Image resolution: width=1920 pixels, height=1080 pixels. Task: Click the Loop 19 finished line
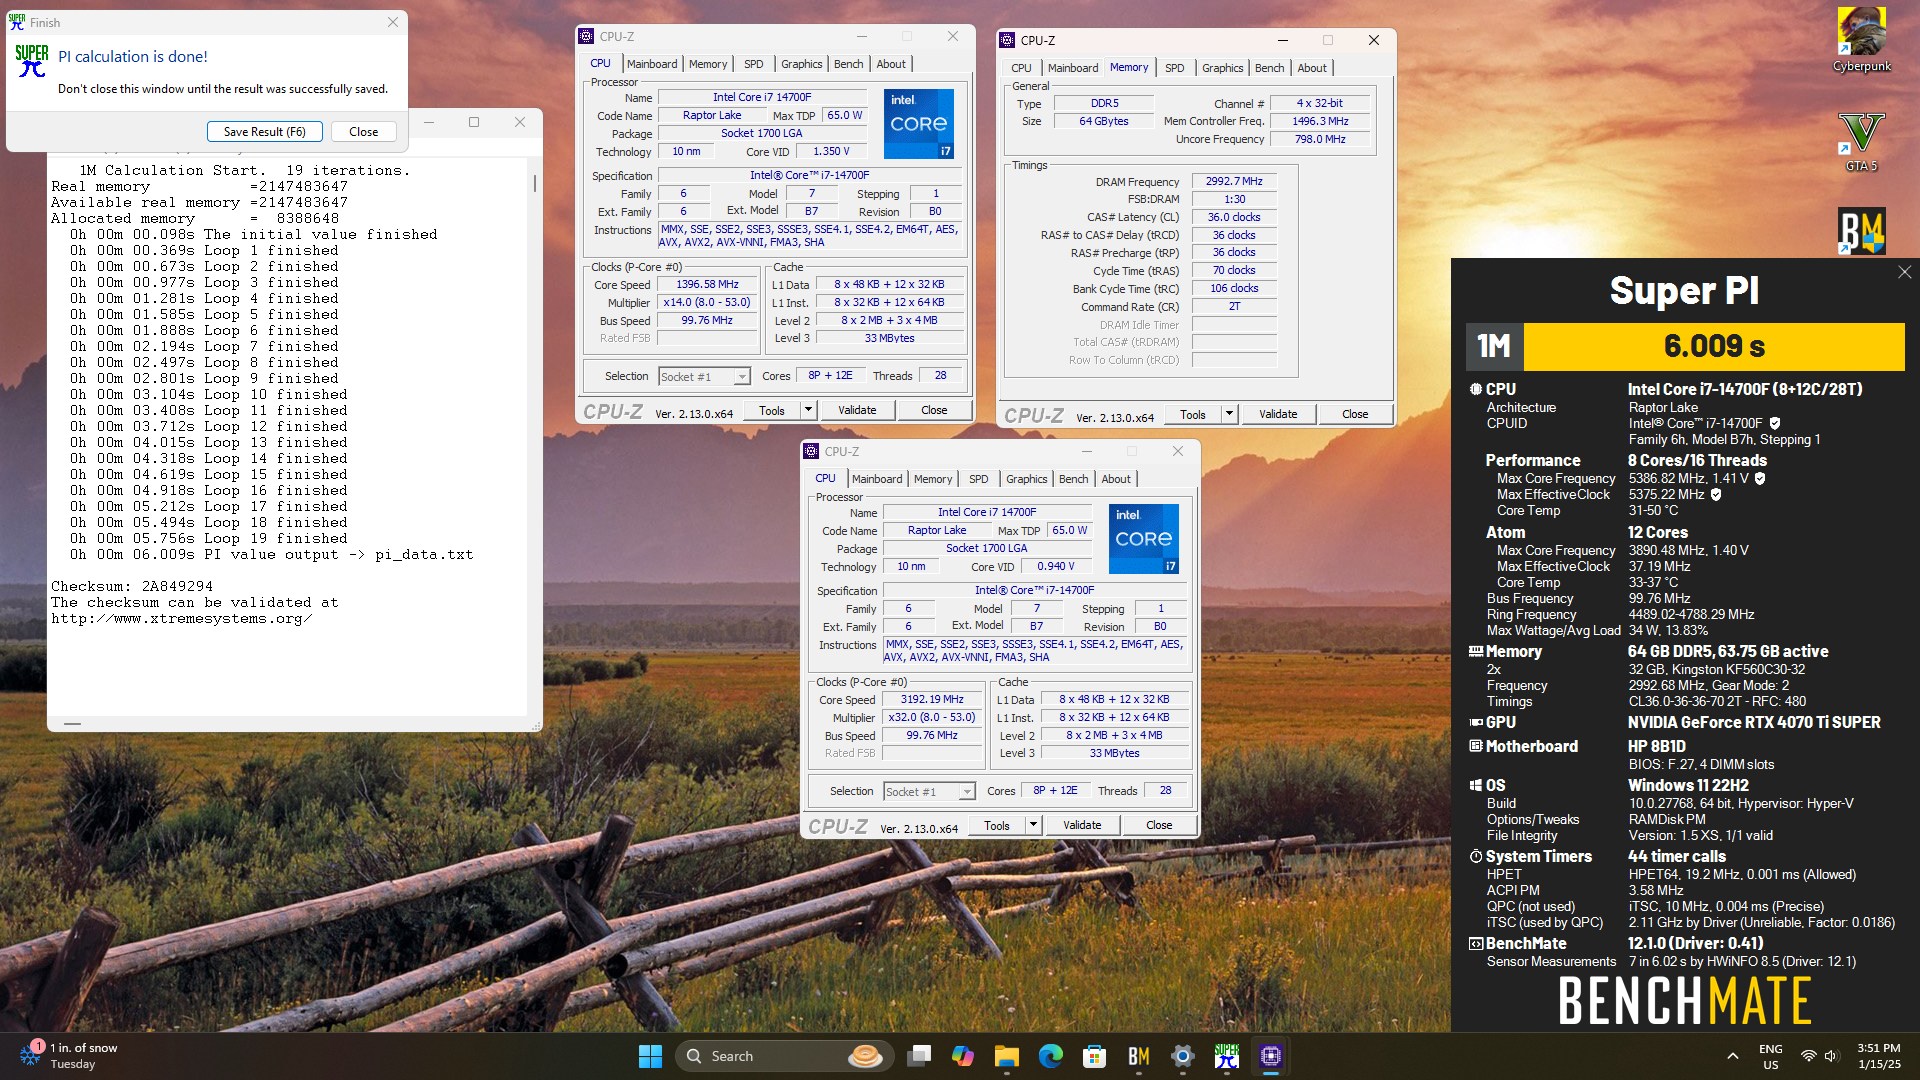click(209, 538)
